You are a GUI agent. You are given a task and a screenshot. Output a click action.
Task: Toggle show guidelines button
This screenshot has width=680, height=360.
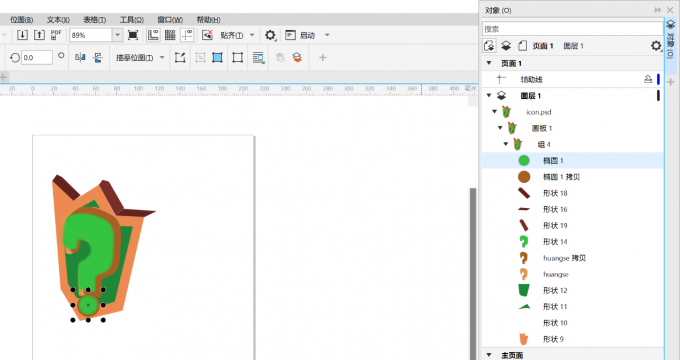point(187,35)
